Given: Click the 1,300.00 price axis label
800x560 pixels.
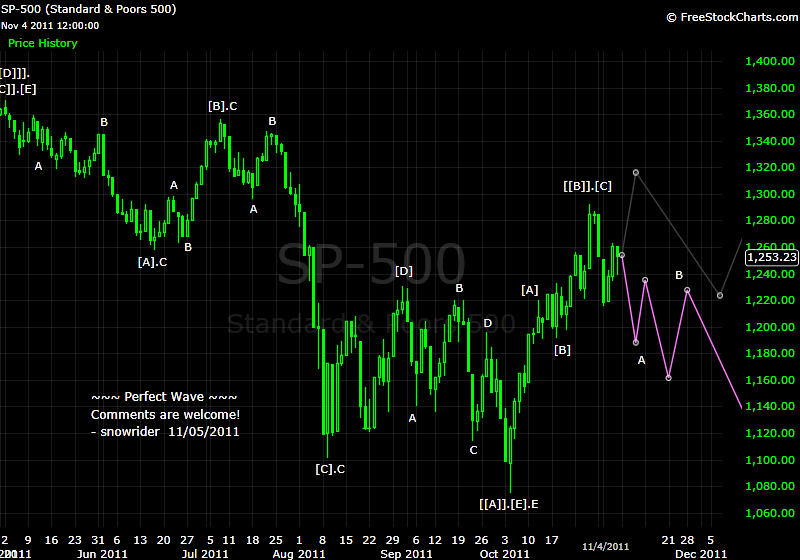Looking at the screenshot, I should tap(770, 194).
